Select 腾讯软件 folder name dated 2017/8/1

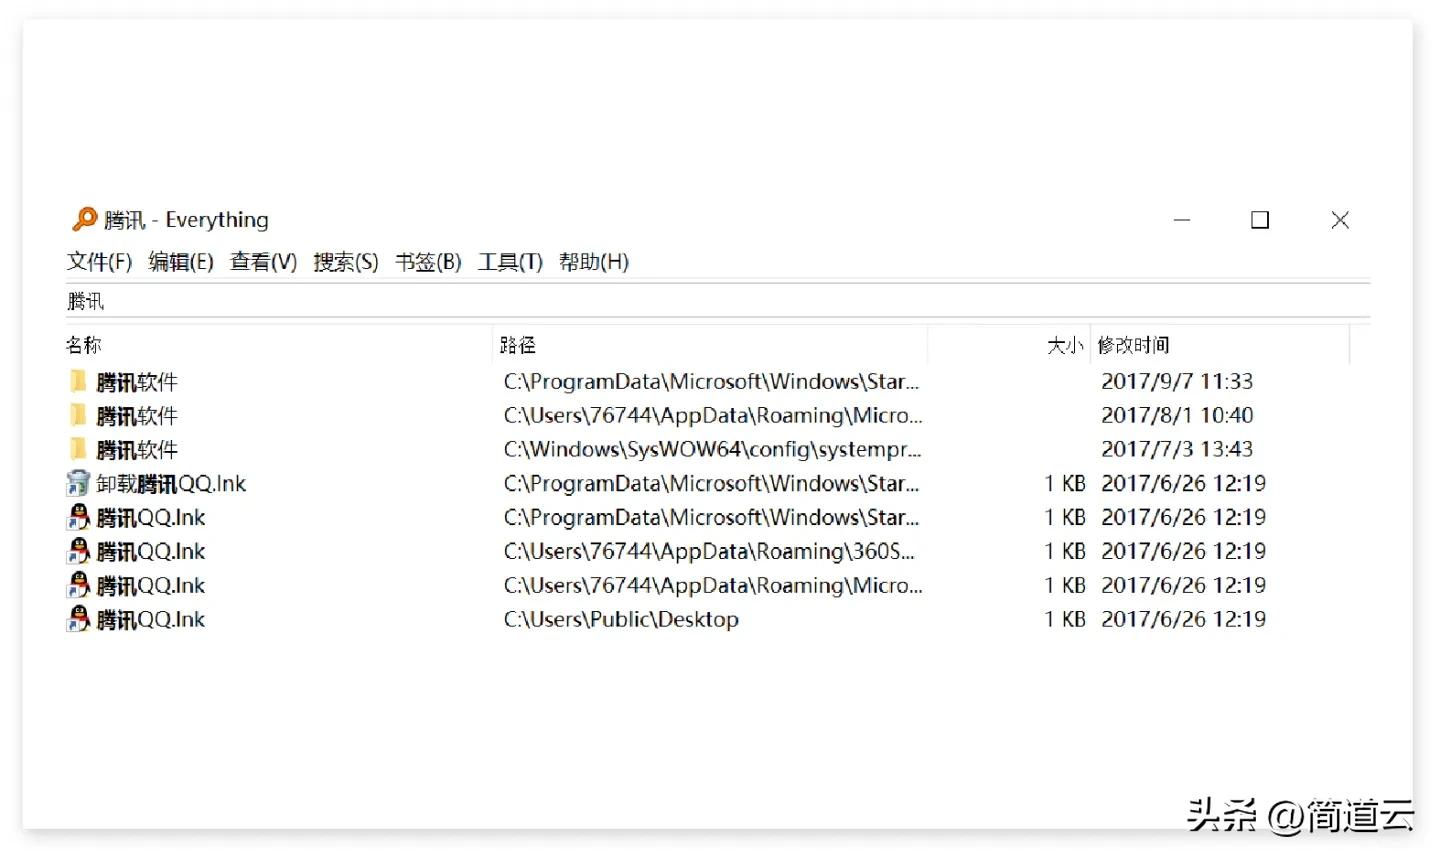(137, 416)
